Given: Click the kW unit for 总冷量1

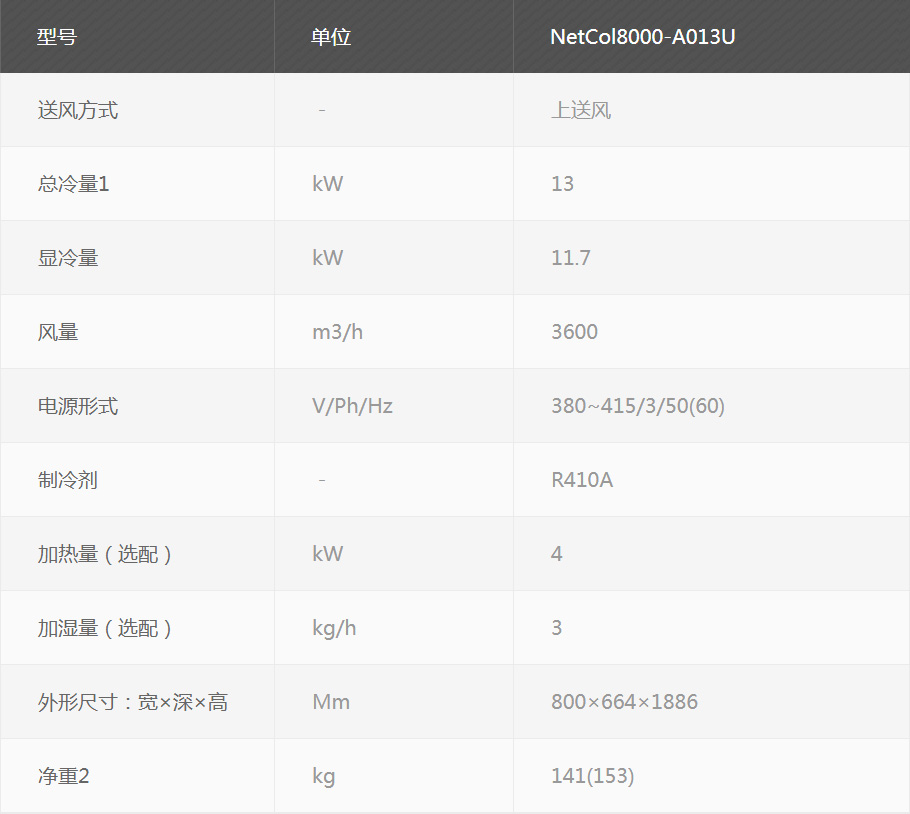Looking at the screenshot, I should [327, 184].
